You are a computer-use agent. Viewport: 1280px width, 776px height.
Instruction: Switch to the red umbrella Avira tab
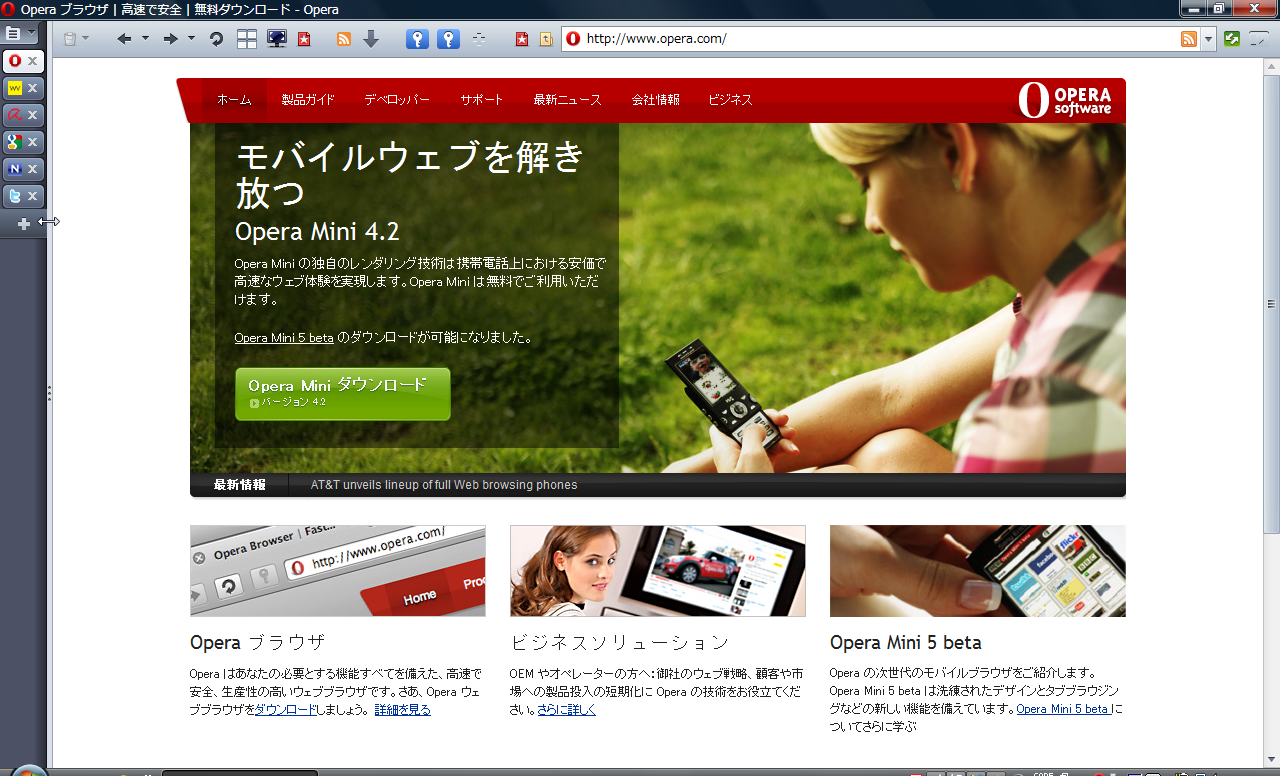tap(15, 115)
